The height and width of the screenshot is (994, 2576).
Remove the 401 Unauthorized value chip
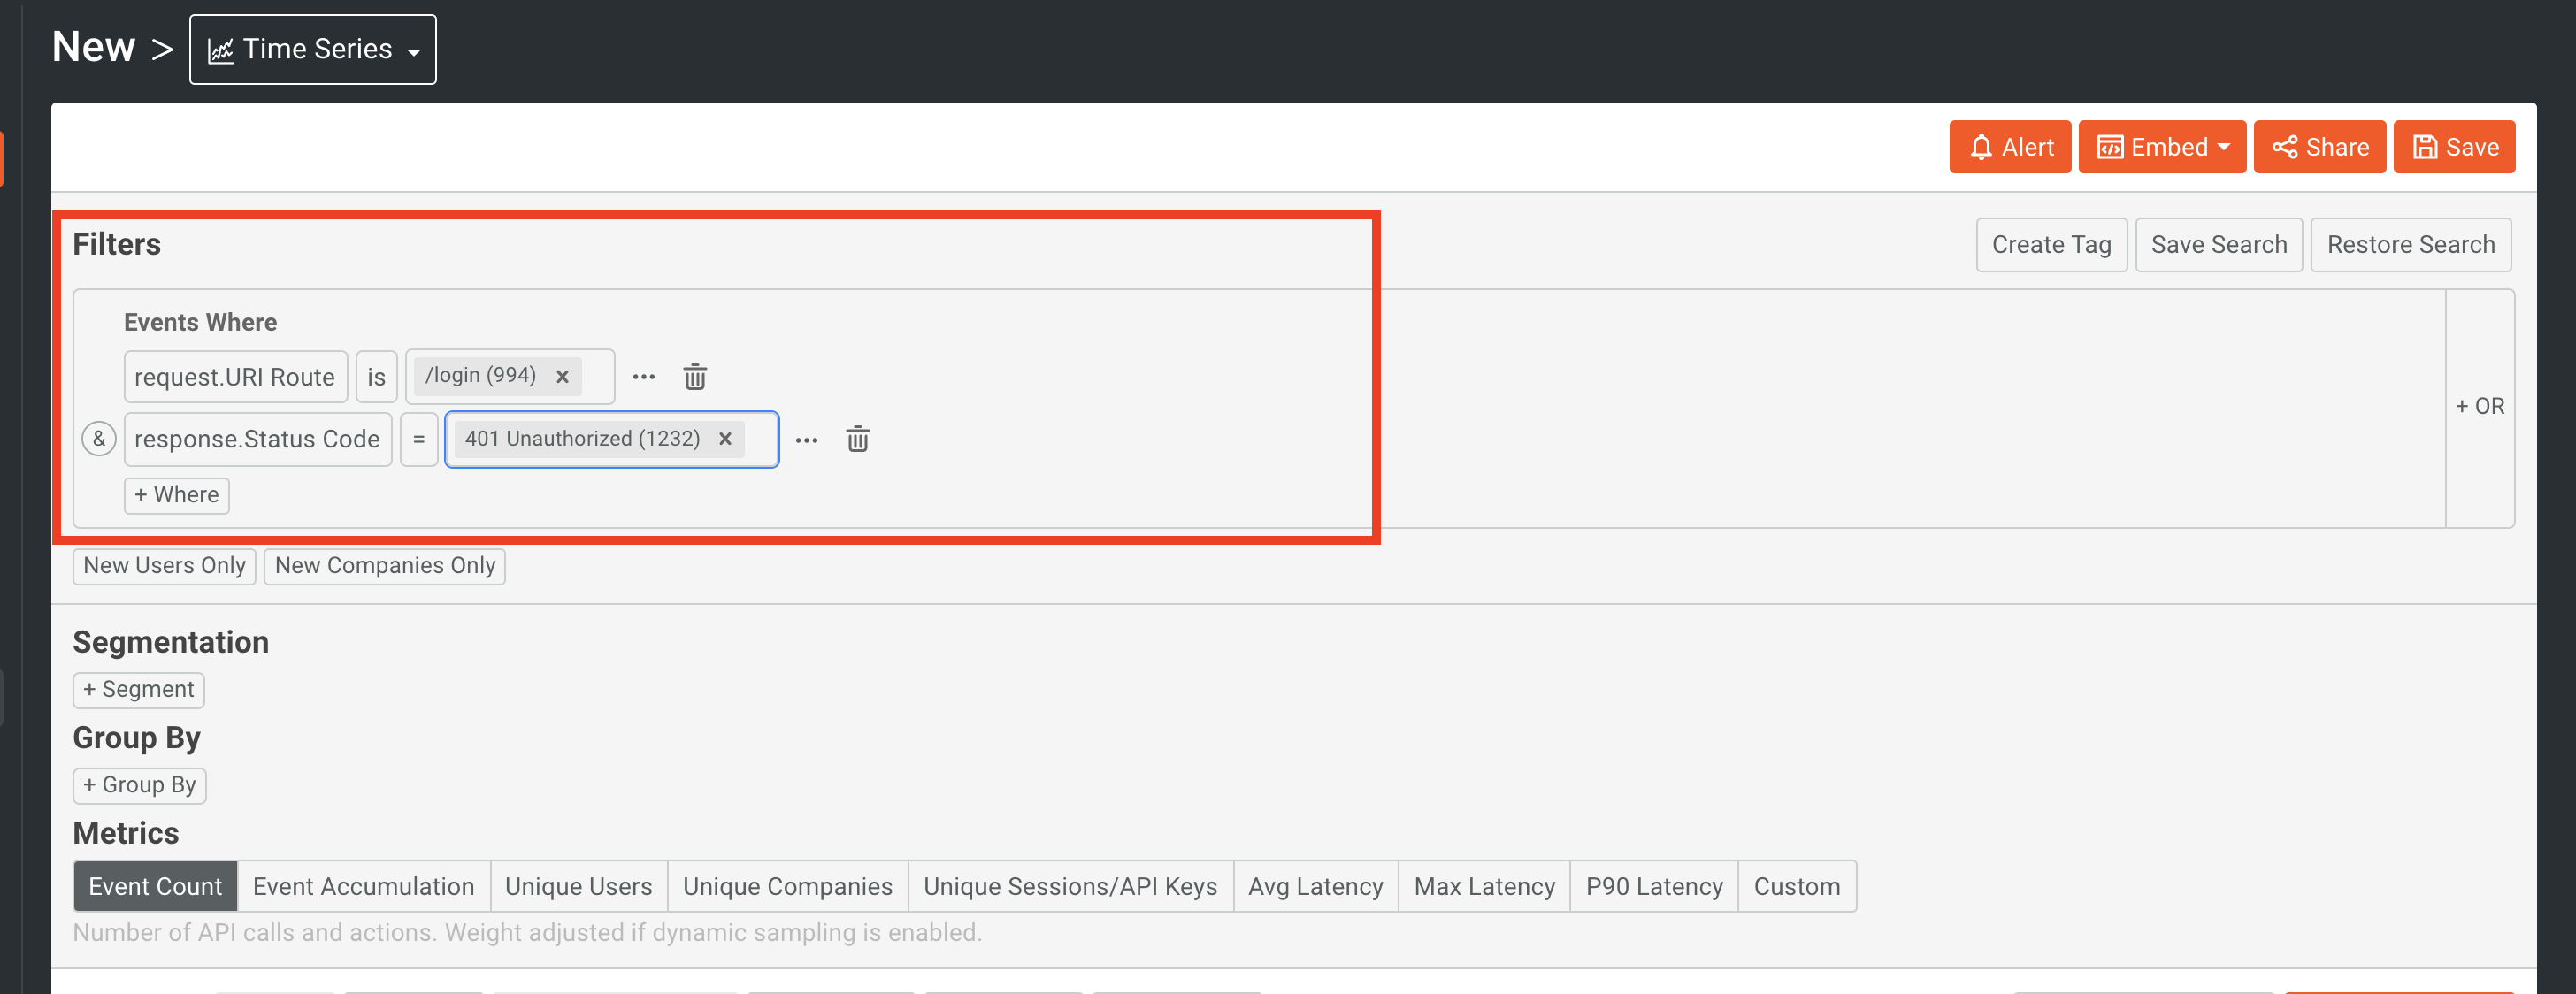[x=726, y=439]
